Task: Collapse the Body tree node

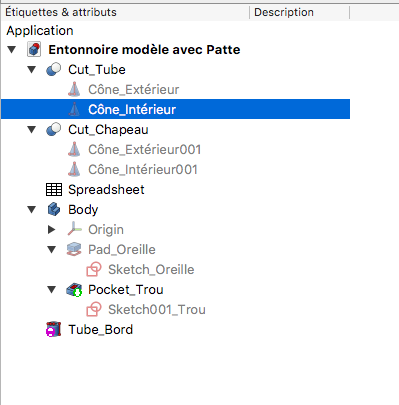Action: point(32,210)
